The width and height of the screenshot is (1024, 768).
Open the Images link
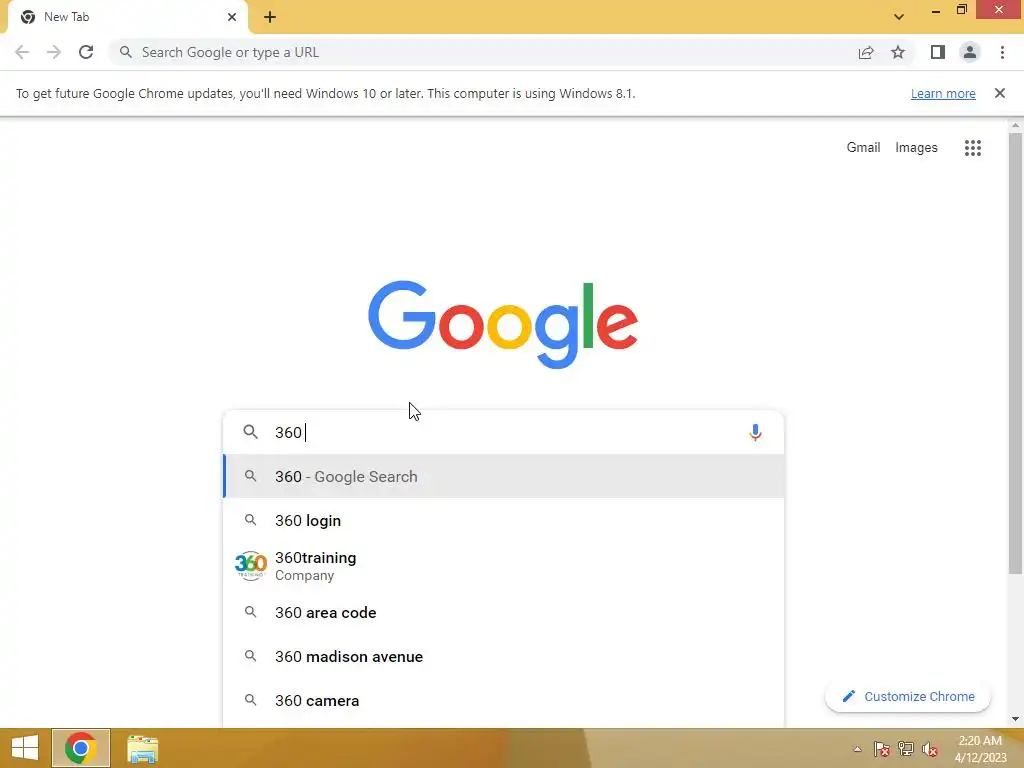point(916,148)
